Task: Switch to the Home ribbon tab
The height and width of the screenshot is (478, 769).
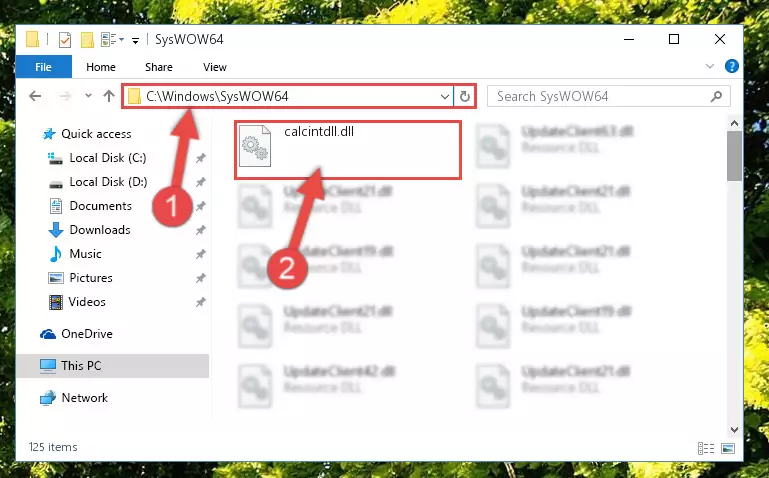Action: pos(101,67)
